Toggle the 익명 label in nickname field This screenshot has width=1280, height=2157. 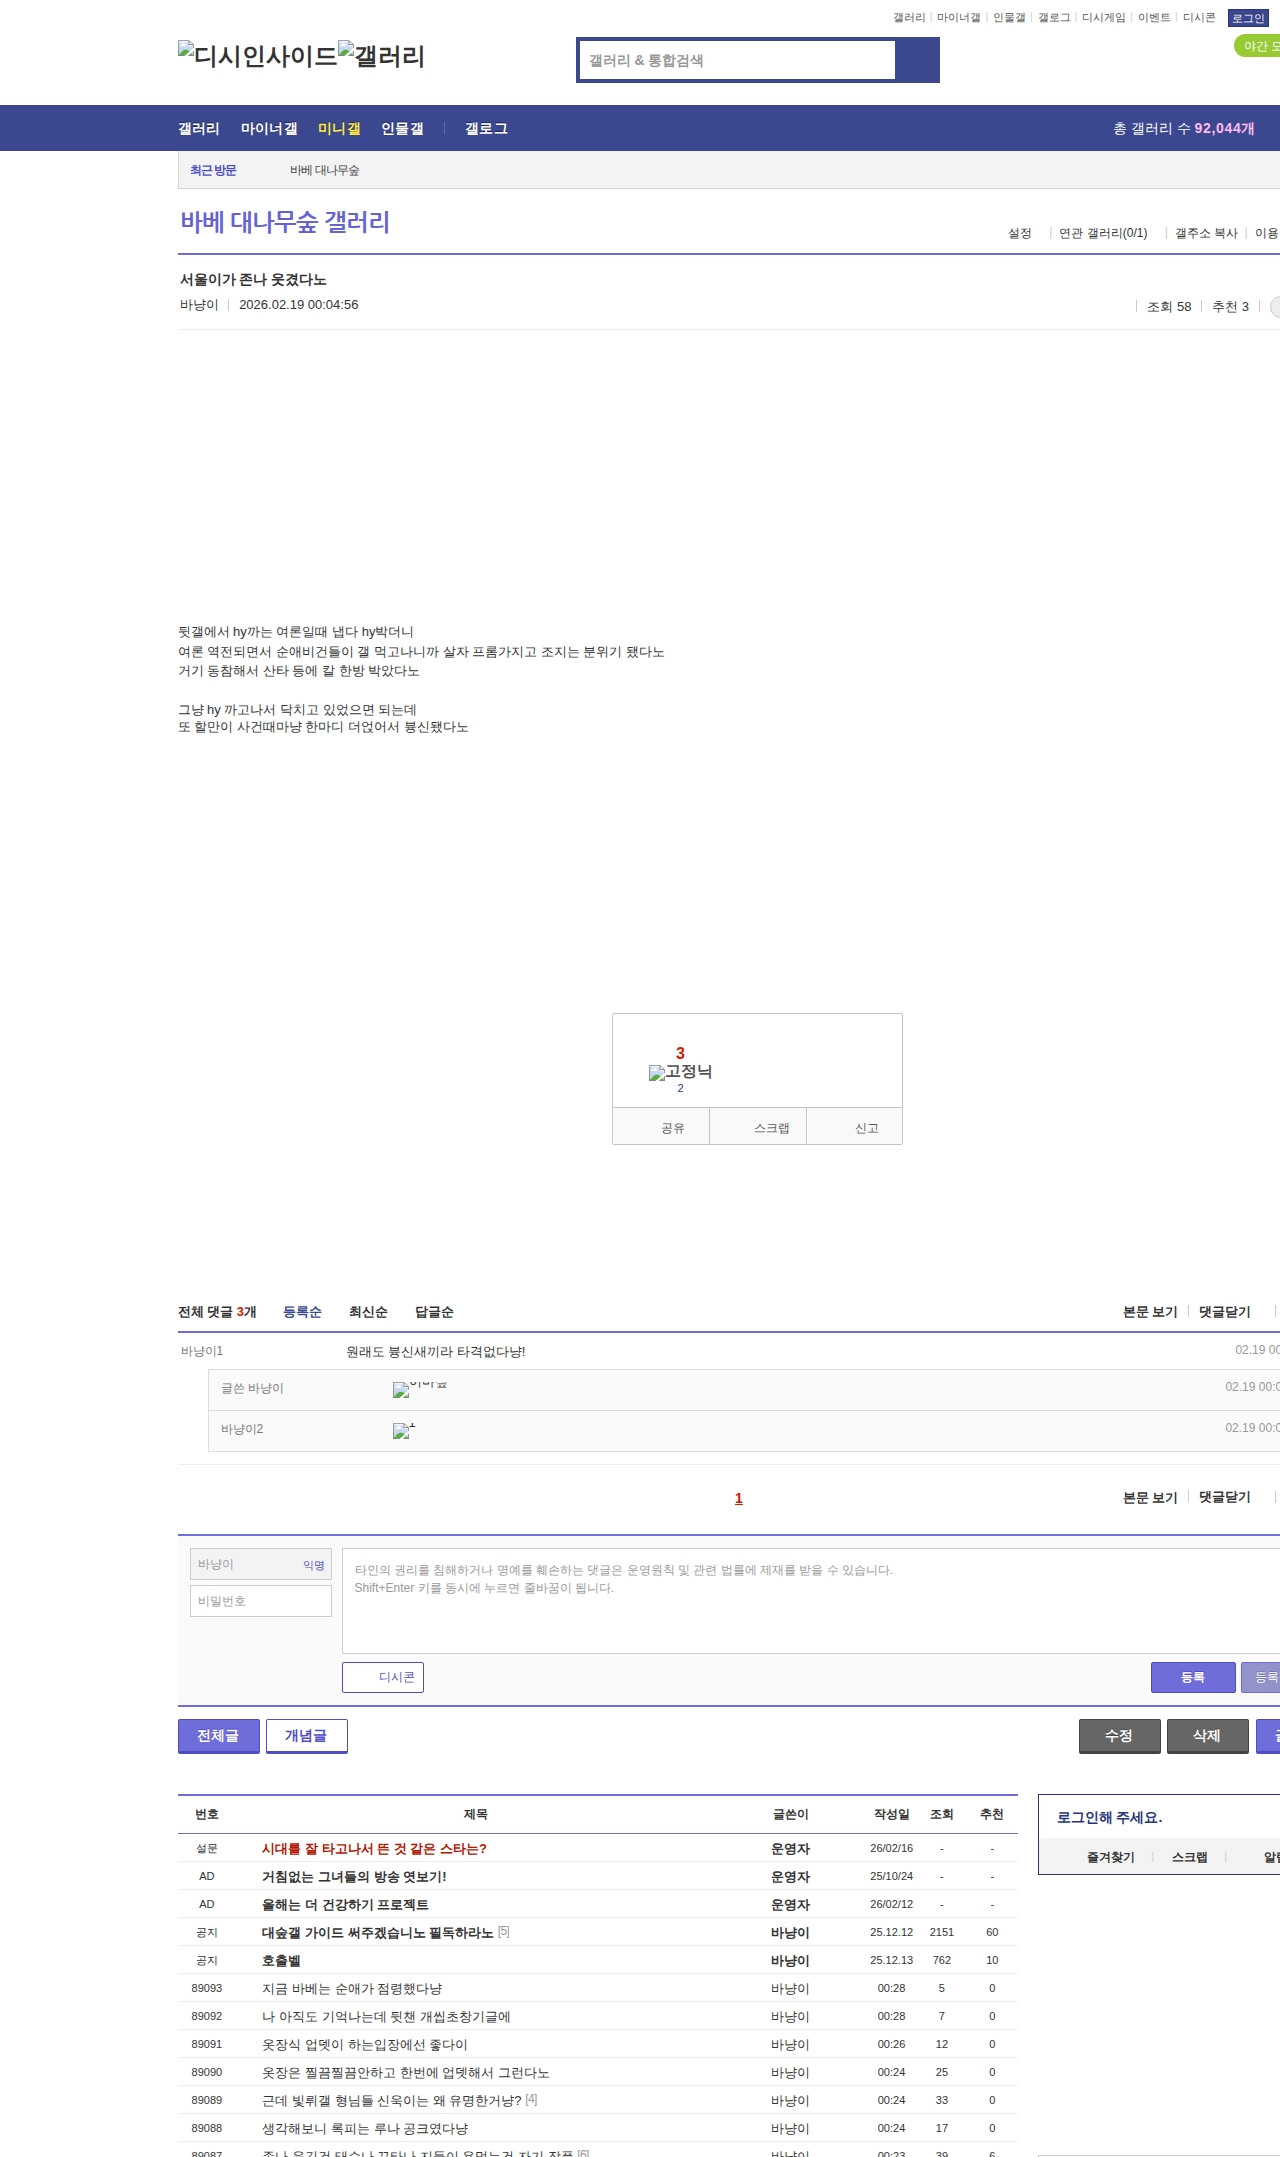click(313, 1565)
